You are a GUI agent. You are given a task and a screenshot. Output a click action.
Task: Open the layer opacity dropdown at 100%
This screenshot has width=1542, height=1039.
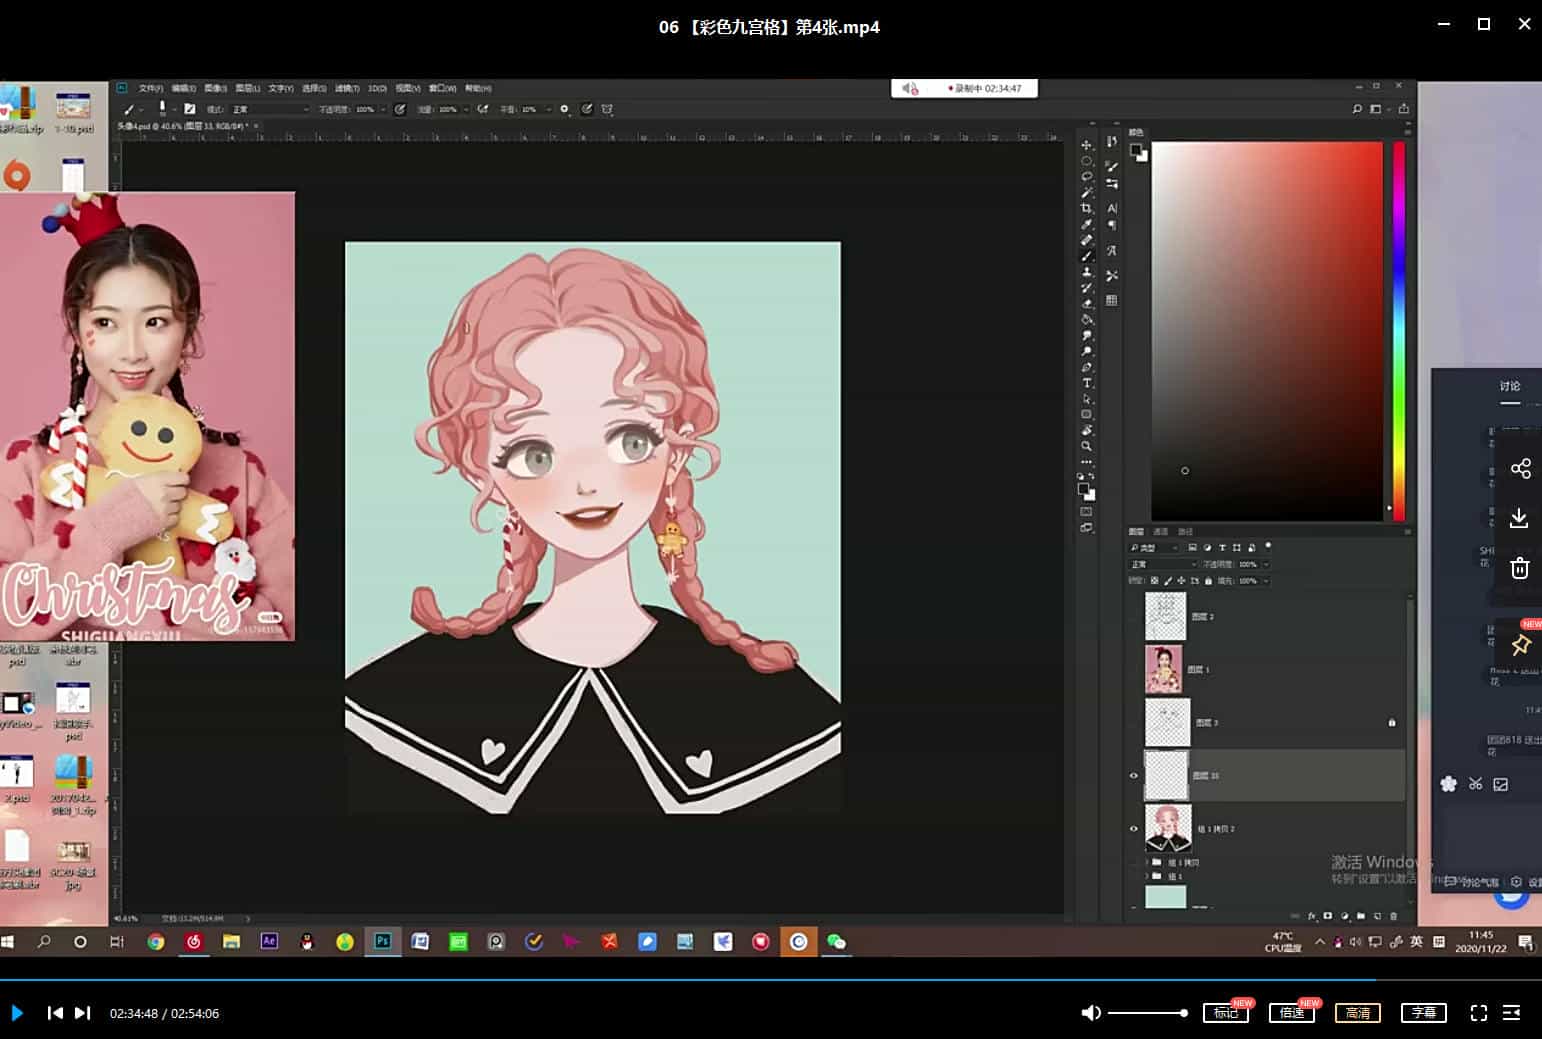click(x=1250, y=564)
